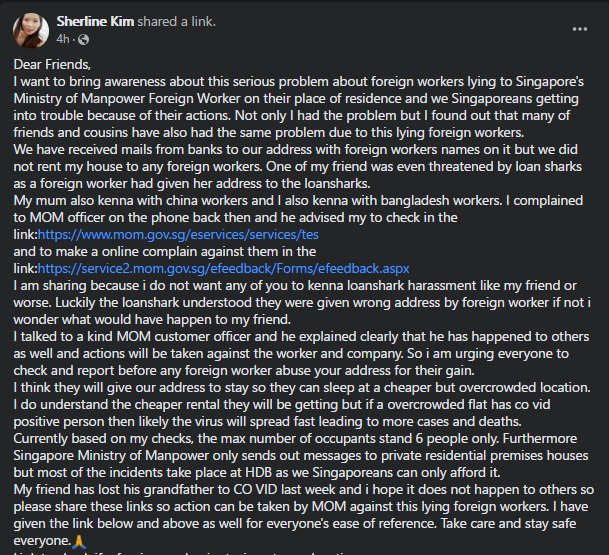The width and height of the screenshot is (609, 555).
Task: Click the 'Dear Friends,' greeting line
Action: (x=52, y=64)
